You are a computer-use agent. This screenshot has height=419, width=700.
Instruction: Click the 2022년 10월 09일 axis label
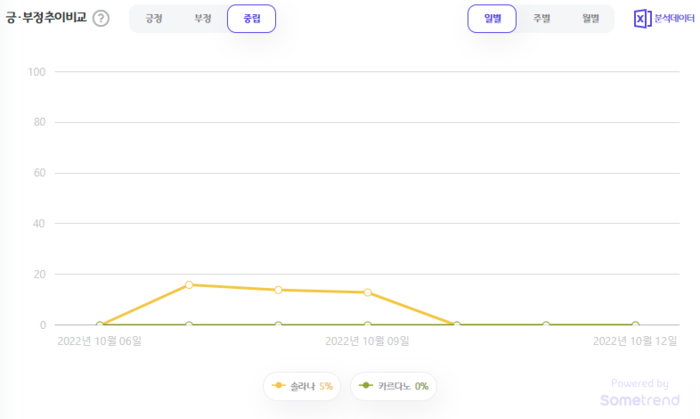(367, 341)
